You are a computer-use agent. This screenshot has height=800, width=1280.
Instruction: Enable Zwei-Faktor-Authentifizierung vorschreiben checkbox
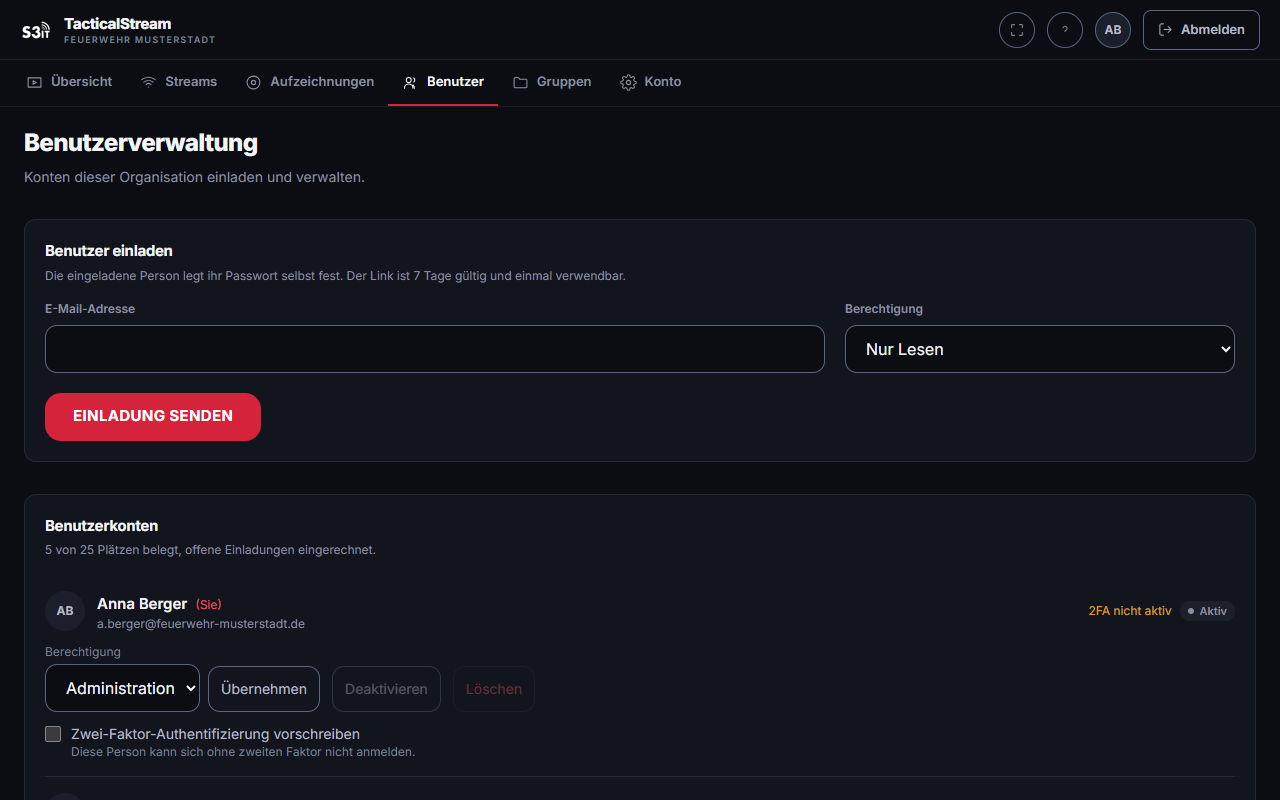pos(53,734)
